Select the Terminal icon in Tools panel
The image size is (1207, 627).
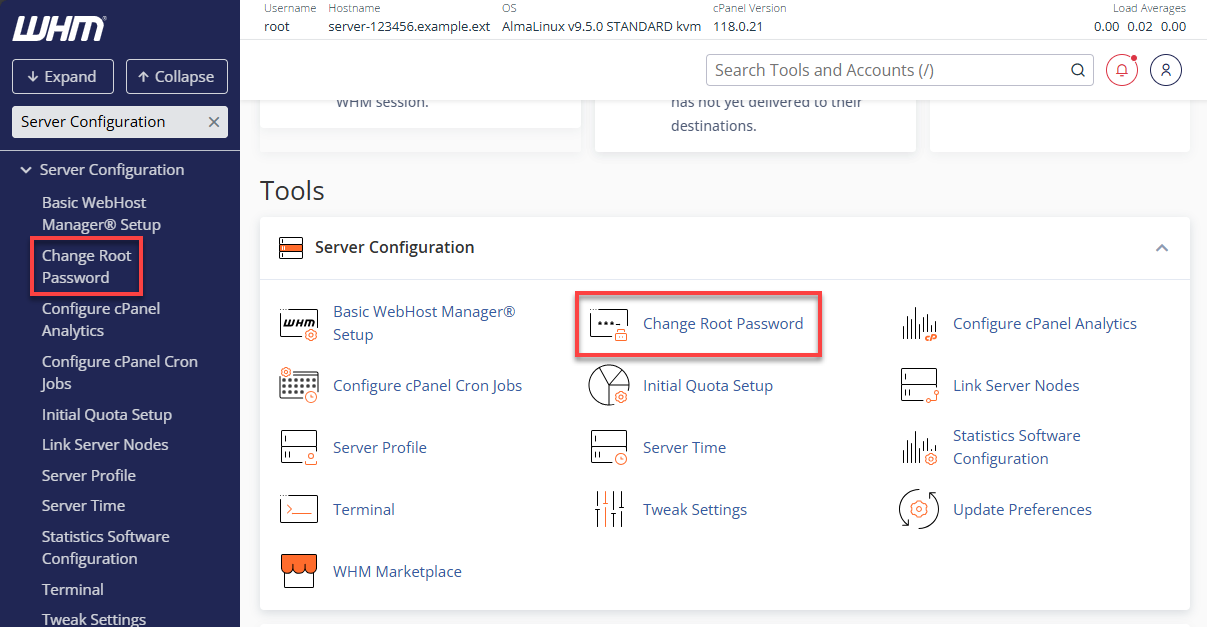click(299, 509)
